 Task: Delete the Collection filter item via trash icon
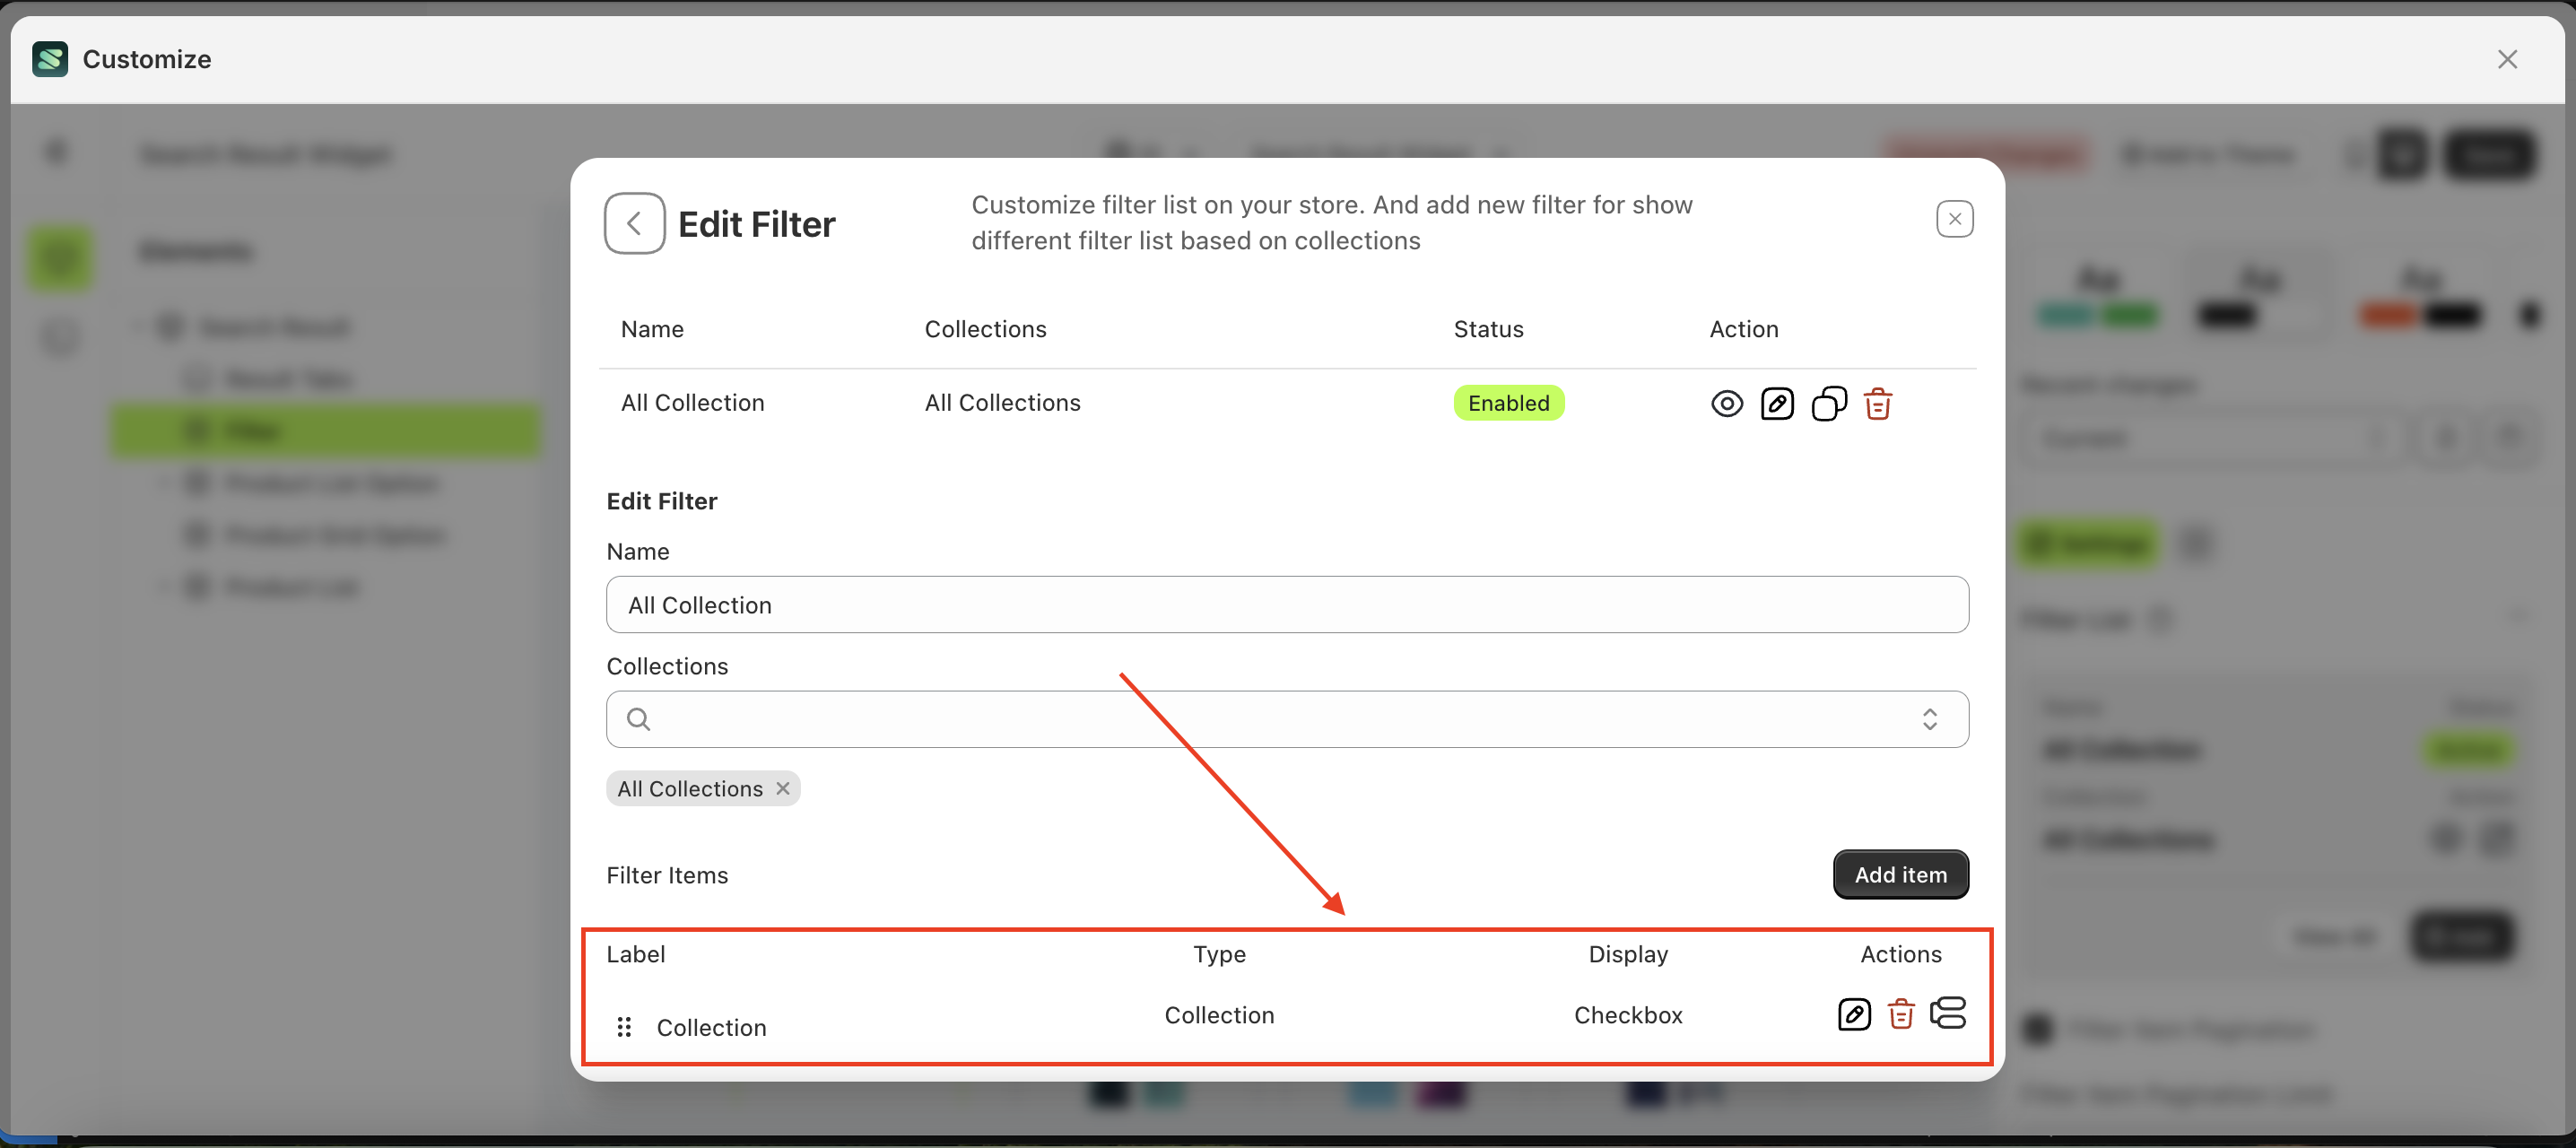pyautogui.click(x=1901, y=1014)
